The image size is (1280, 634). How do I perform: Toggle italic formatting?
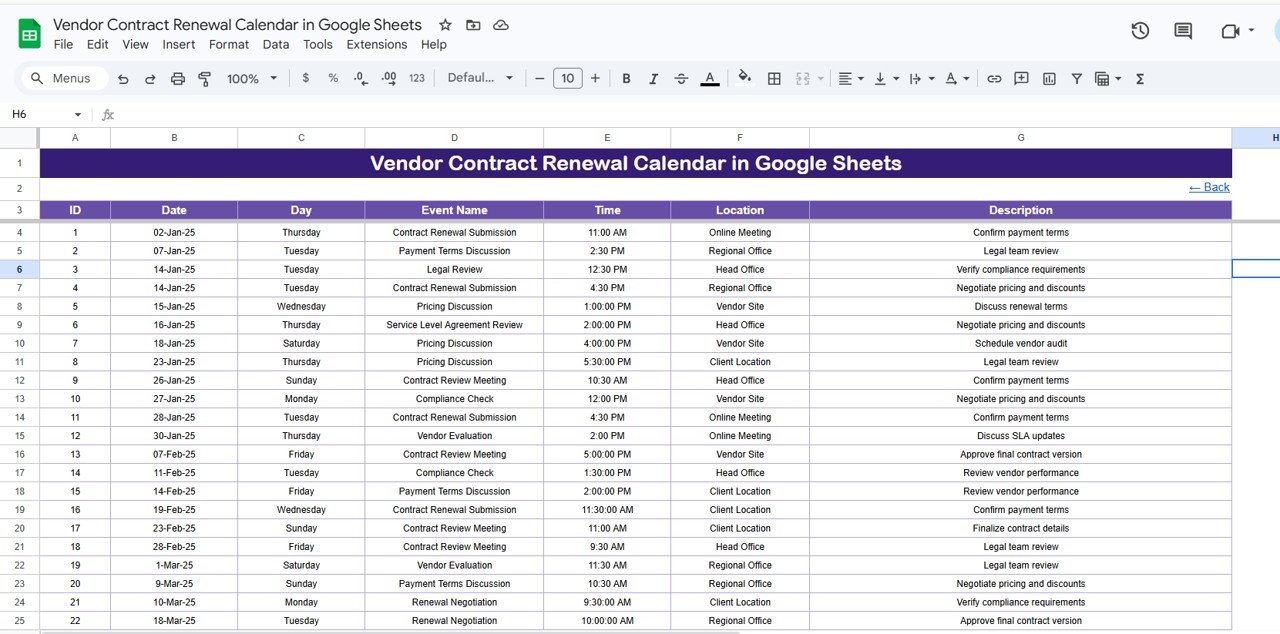[653, 78]
